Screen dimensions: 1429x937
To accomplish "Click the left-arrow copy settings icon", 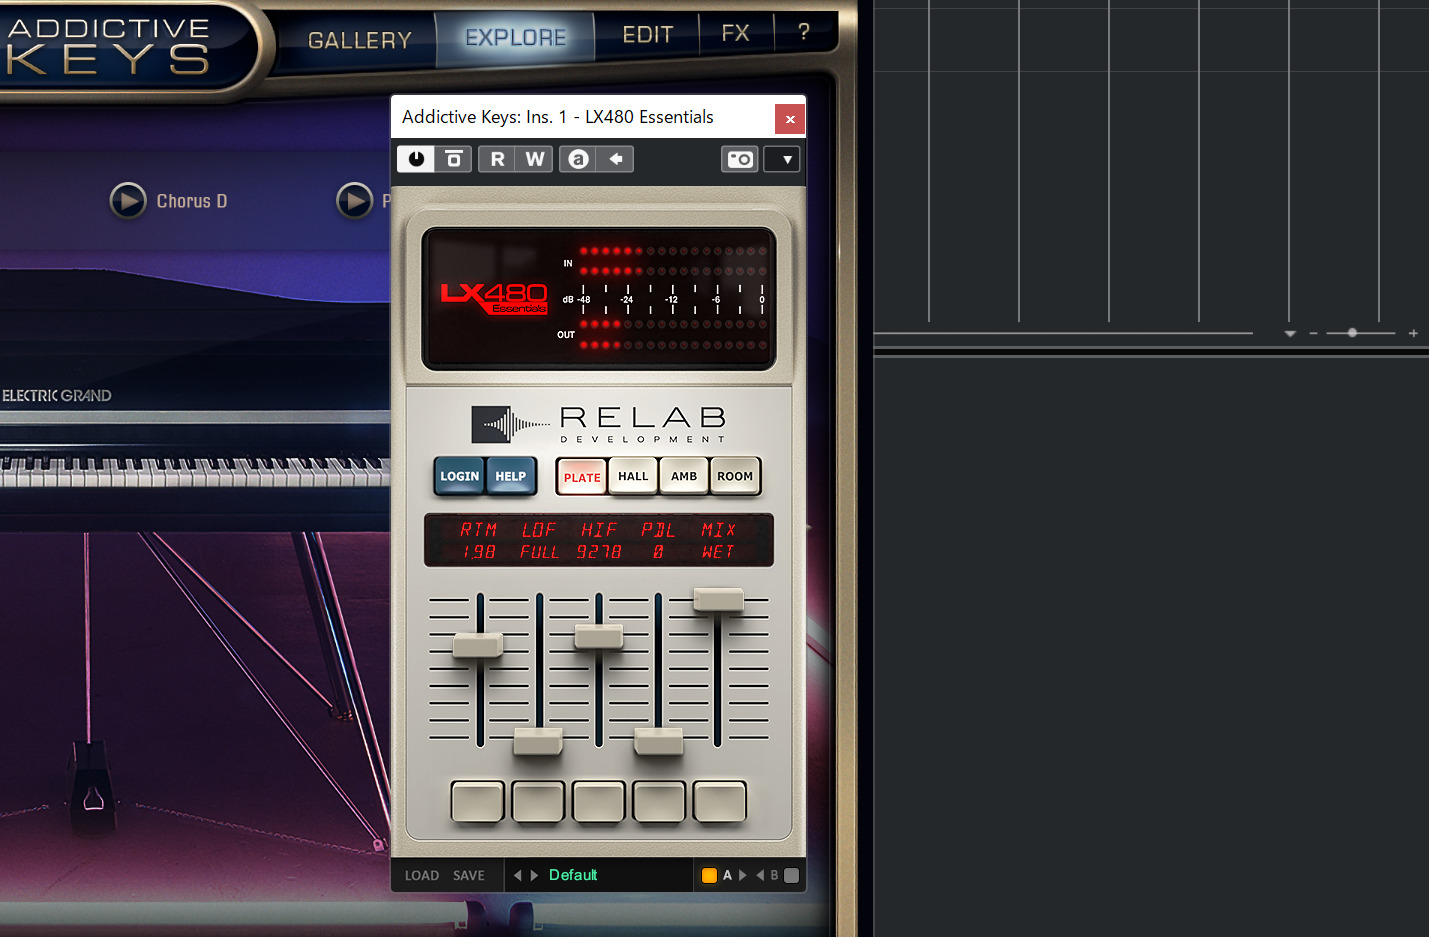I will tap(616, 159).
